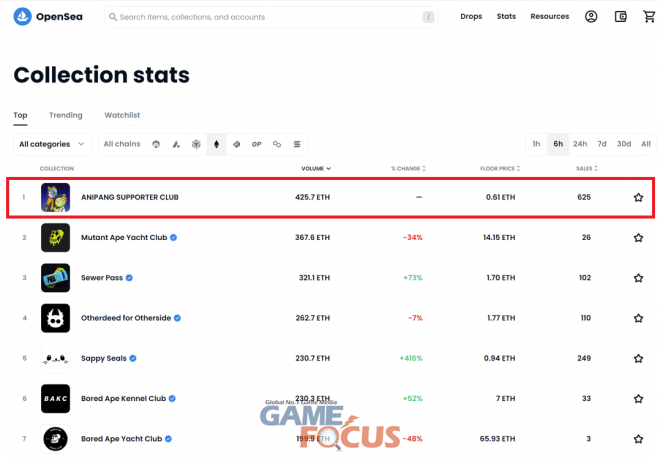Sort by % Change column header
This screenshot has height=461, width=660.
click(408, 168)
